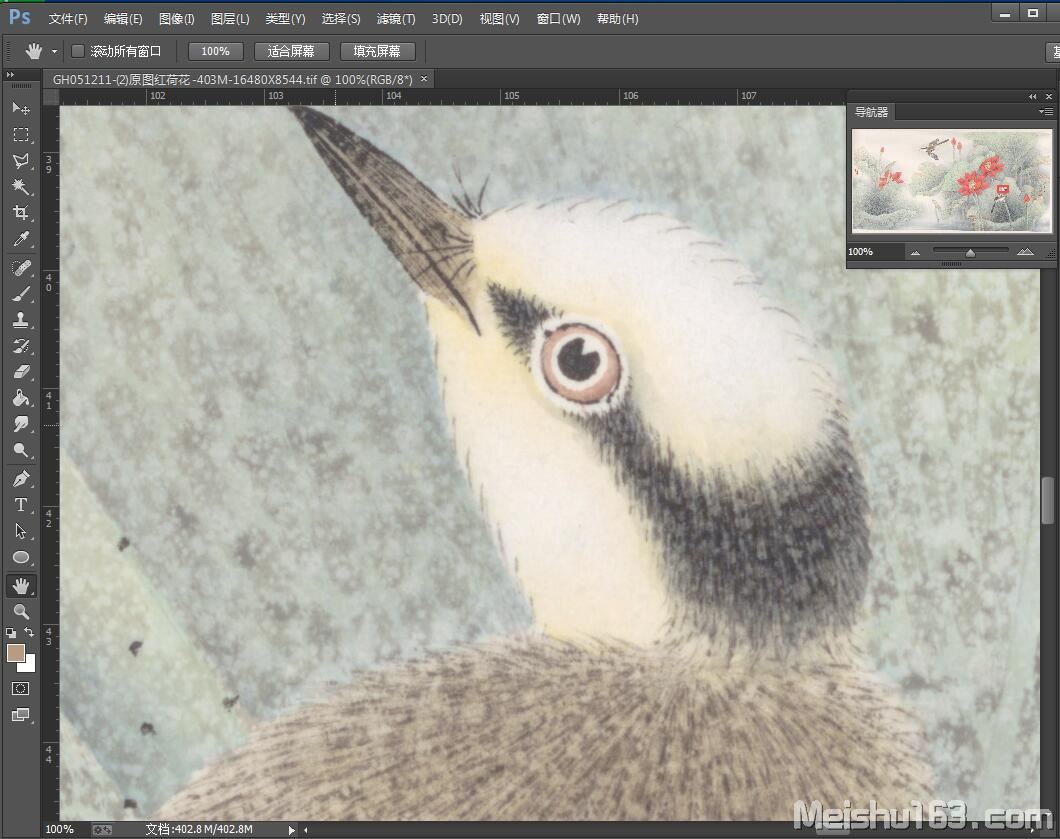Click the Fill Screen button
The image size is (1060, 839).
[x=377, y=51]
